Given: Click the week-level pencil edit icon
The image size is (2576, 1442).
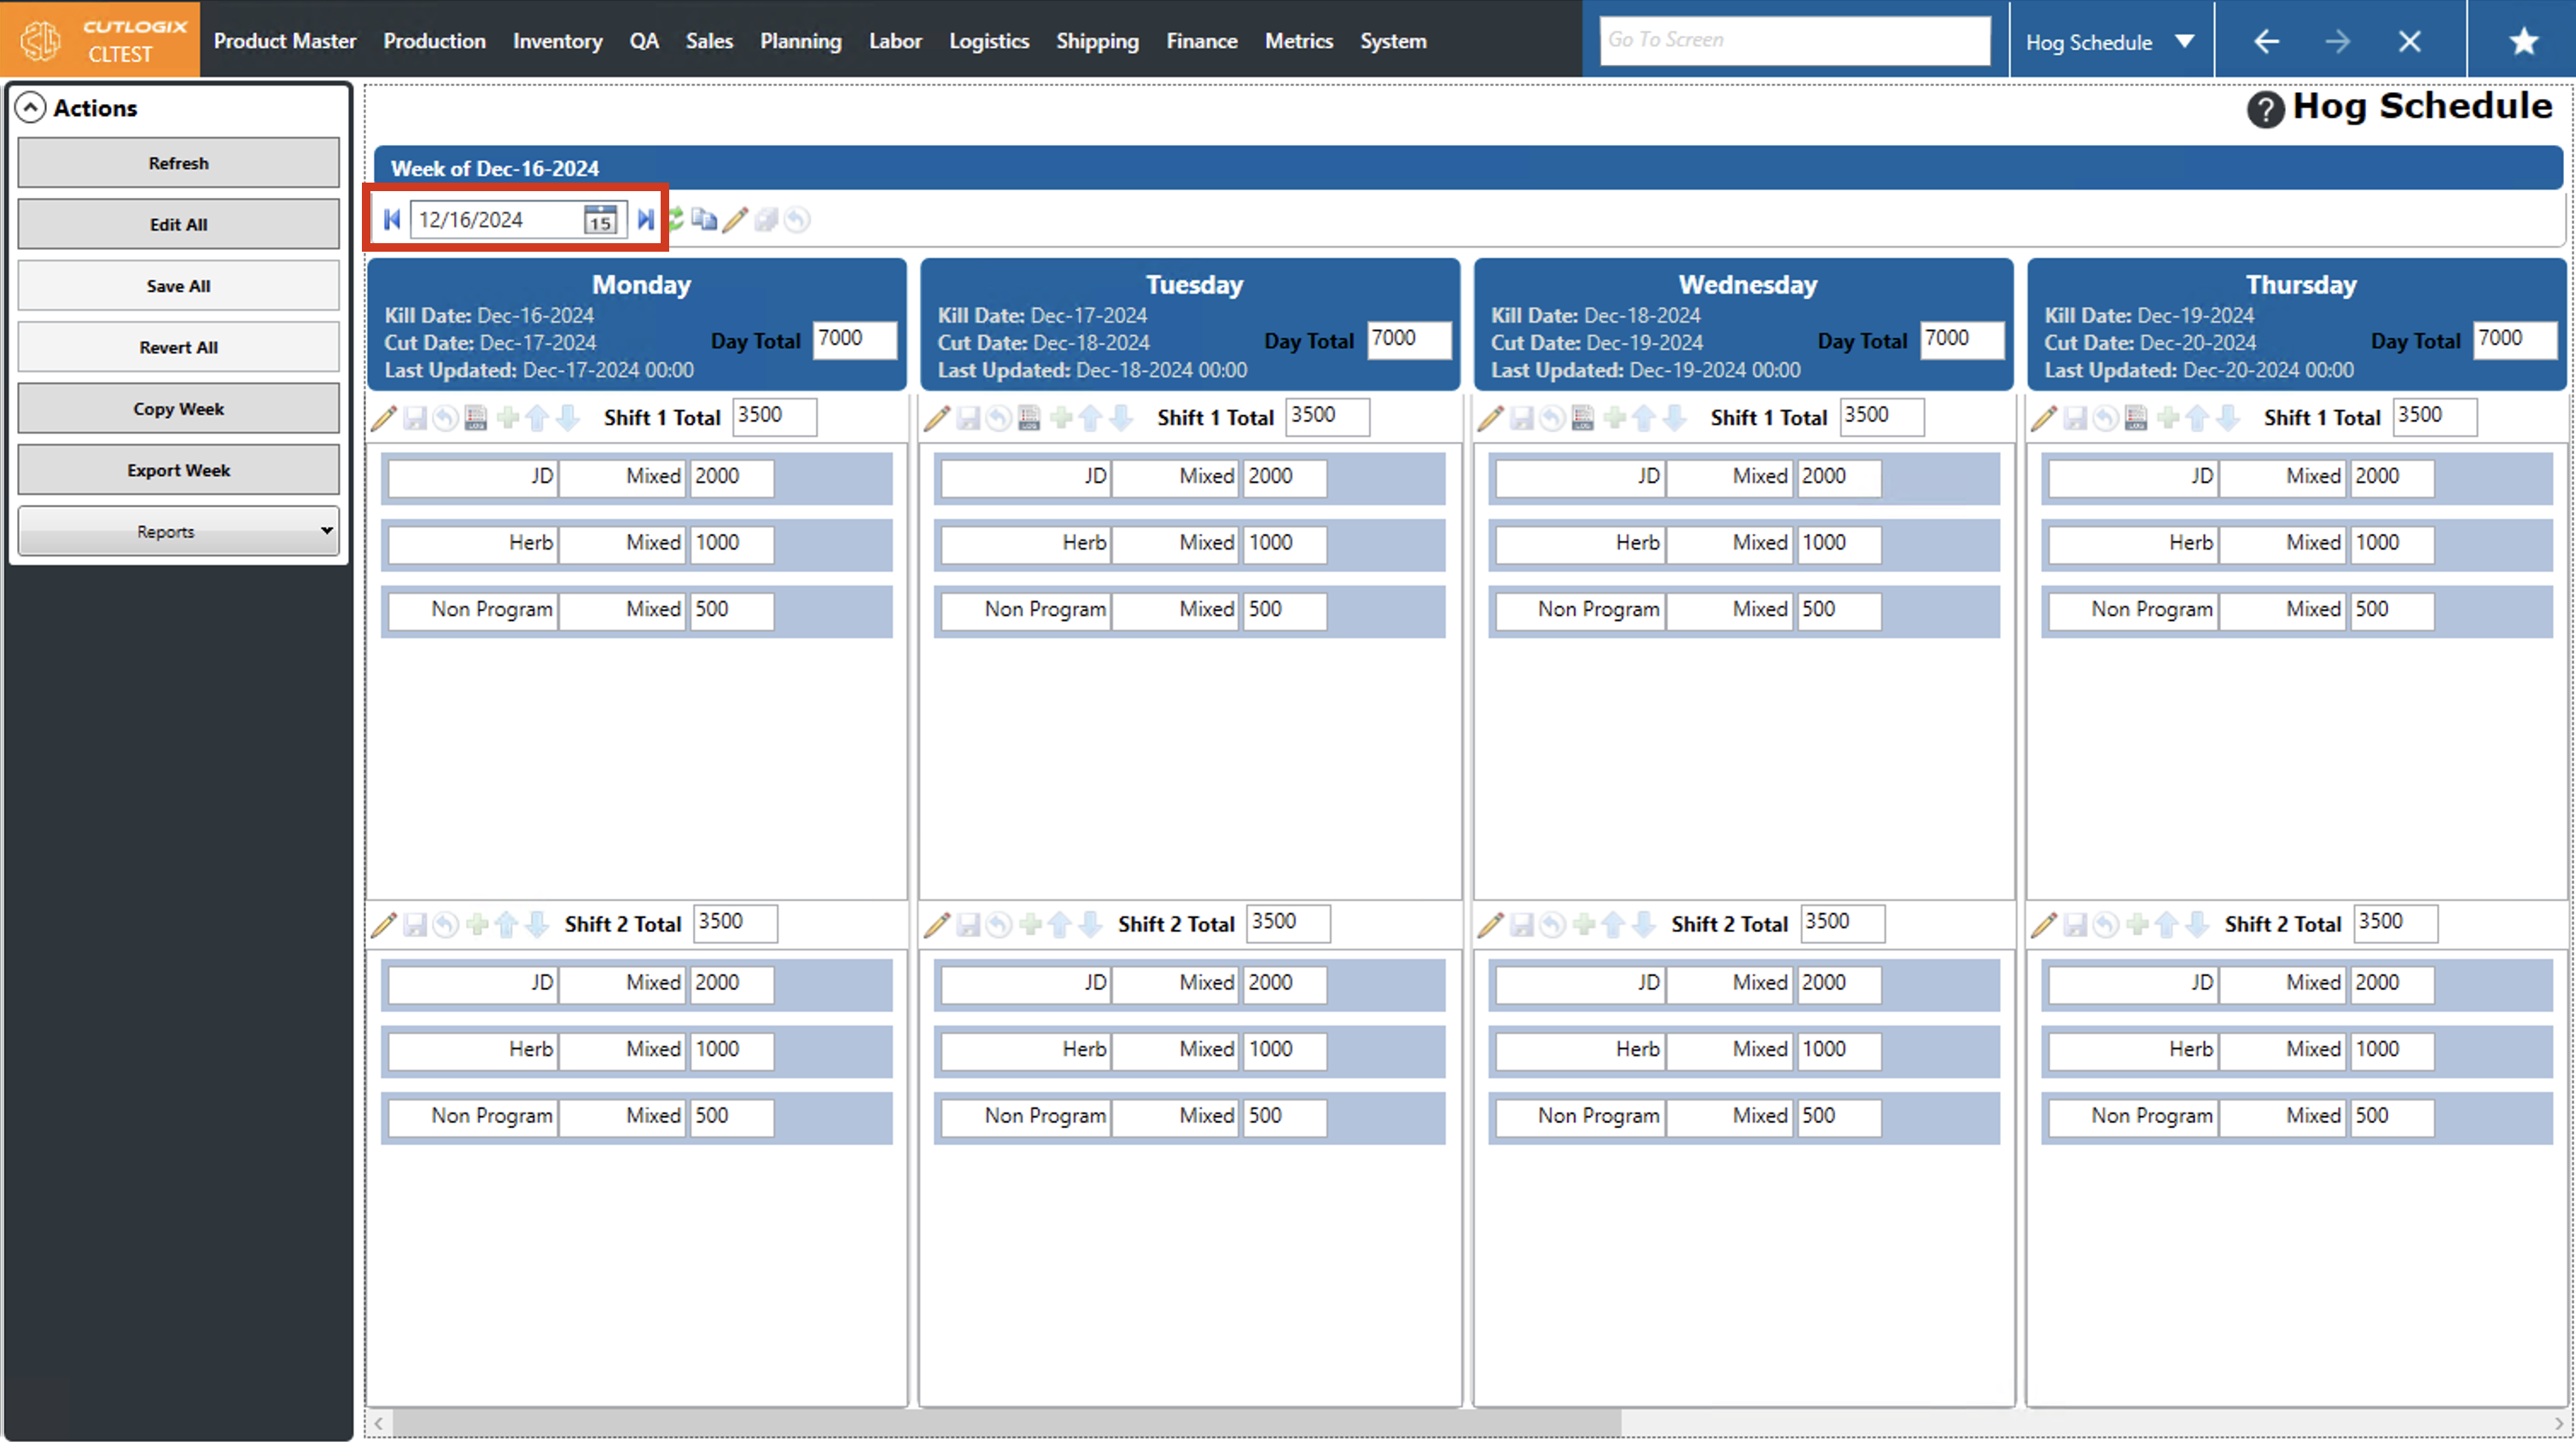Looking at the screenshot, I should click(735, 220).
